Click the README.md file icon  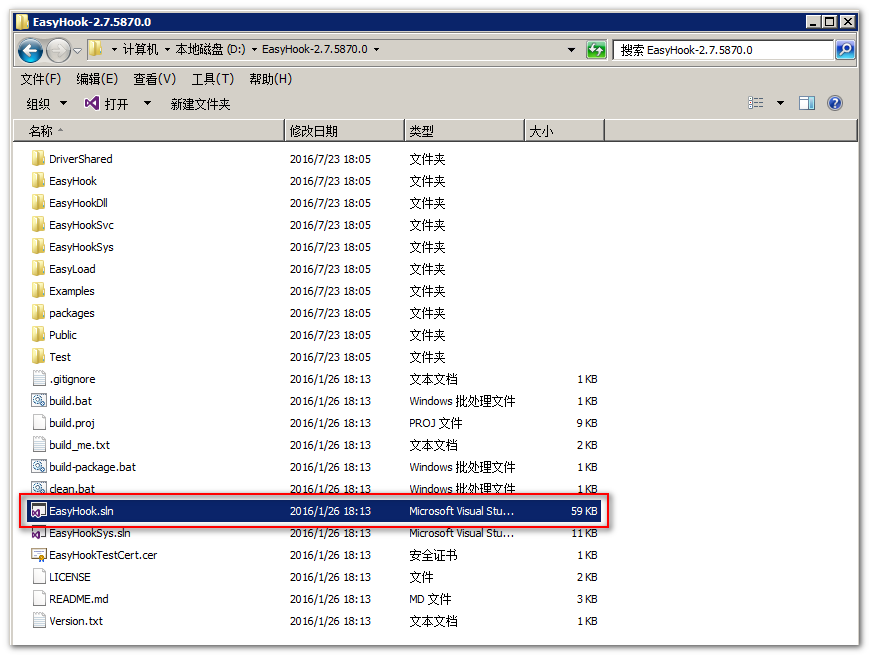click(x=39, y=598)
